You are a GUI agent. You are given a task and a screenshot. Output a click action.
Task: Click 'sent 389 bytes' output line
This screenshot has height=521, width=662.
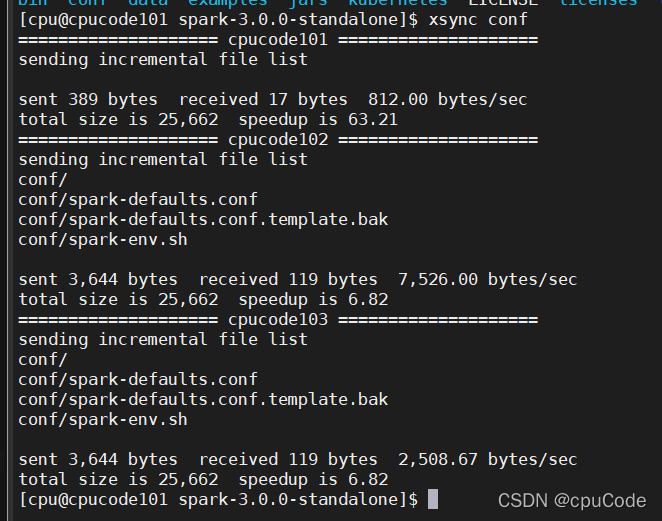[x=273, y=100]
